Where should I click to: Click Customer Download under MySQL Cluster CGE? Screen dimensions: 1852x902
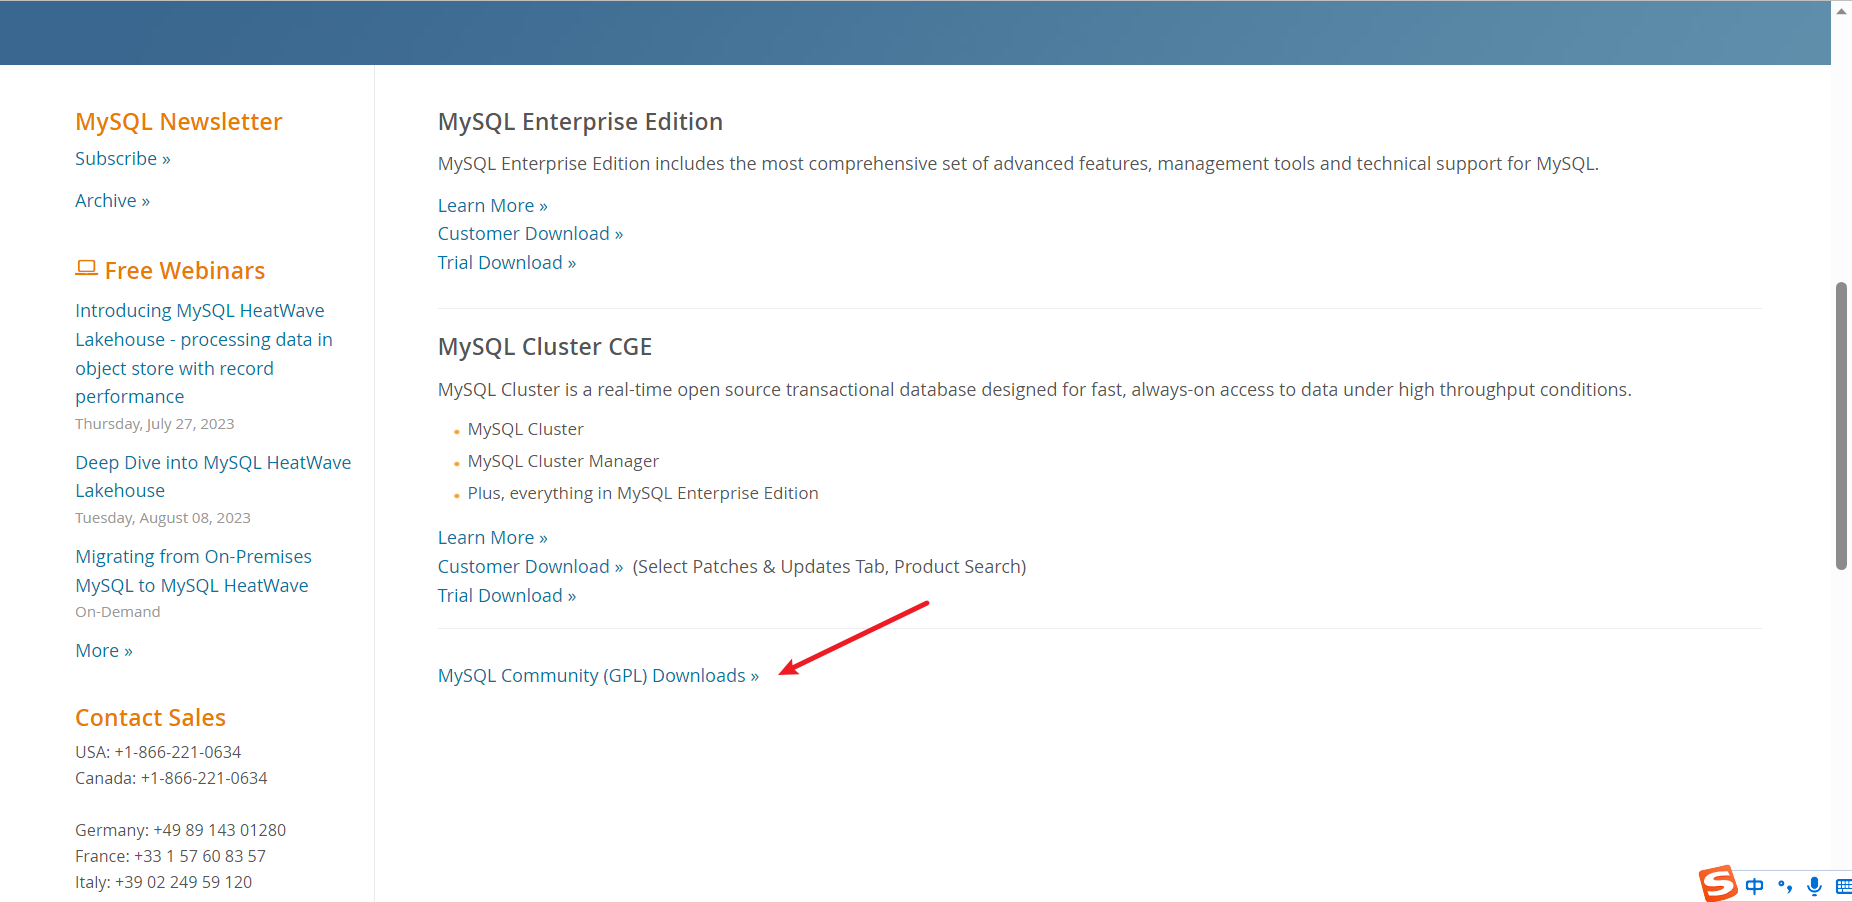click(530, 567)
